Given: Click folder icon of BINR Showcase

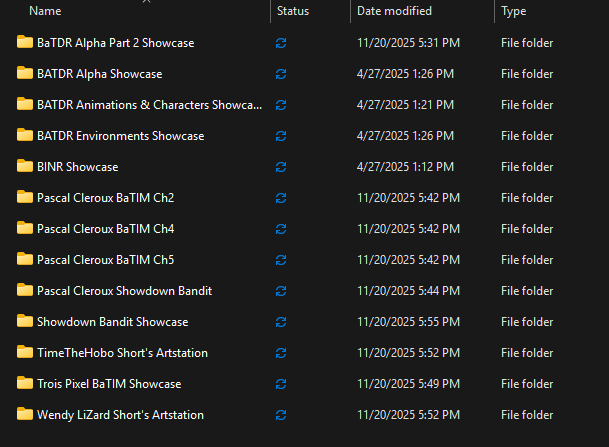Looking at the screenshot, I should (x=25, y=167).
